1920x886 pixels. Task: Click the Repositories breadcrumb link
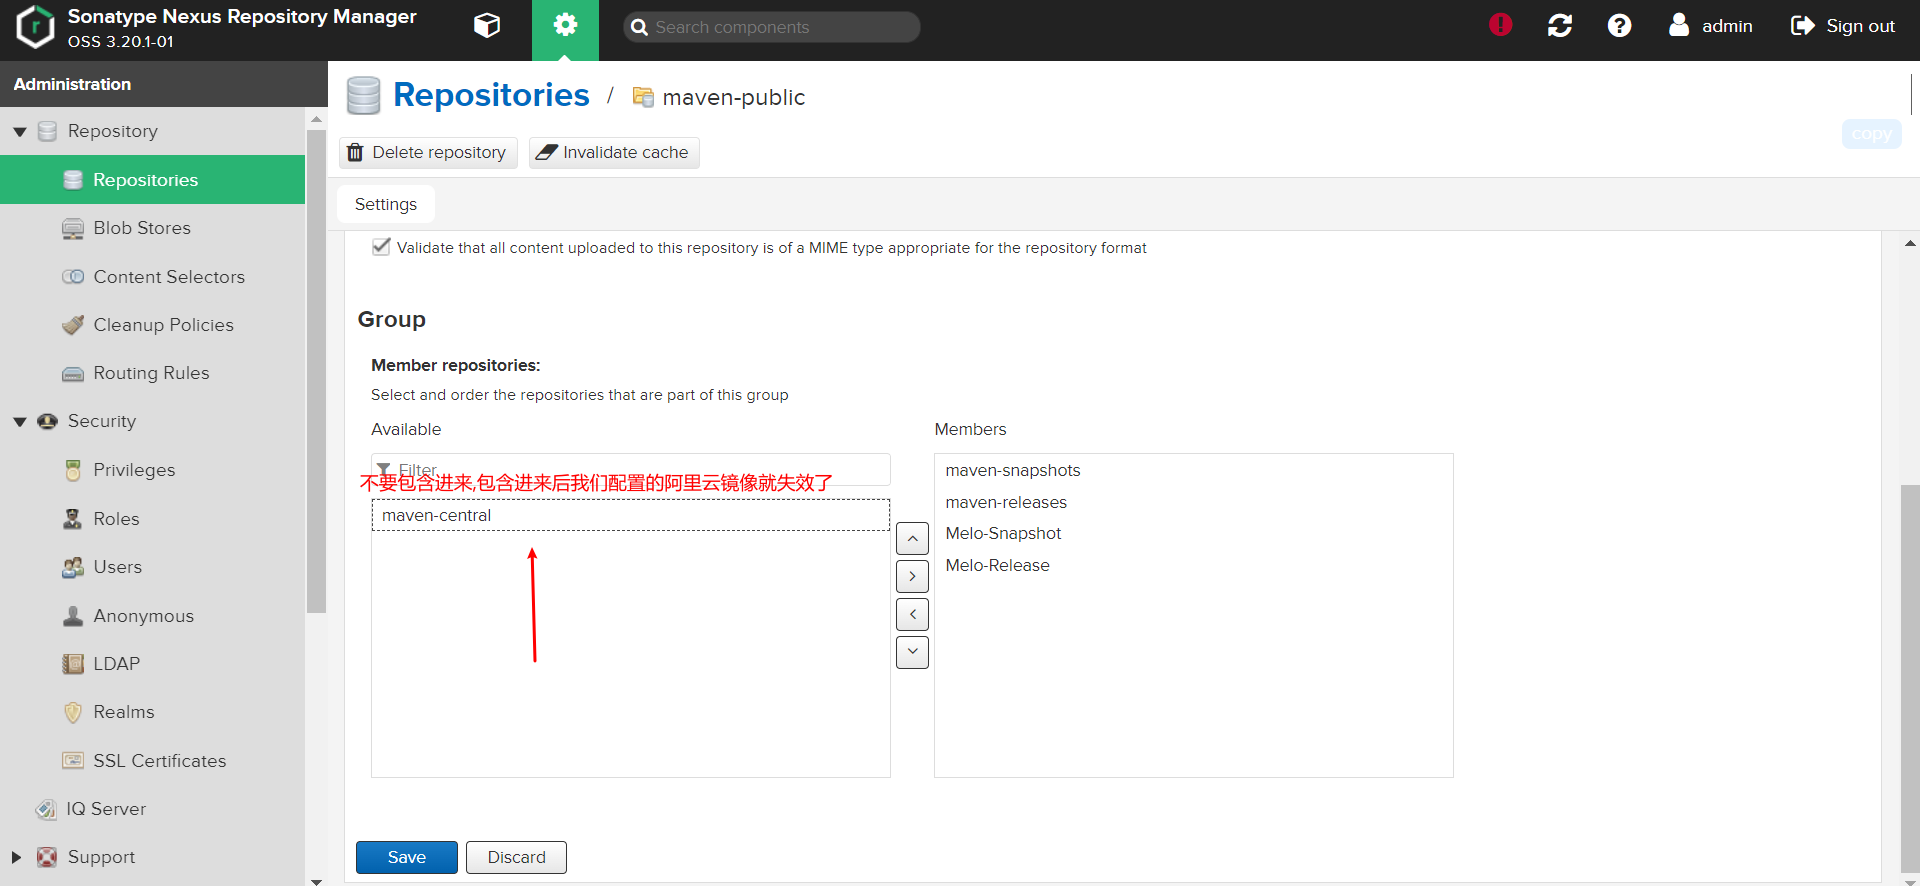click(491, 95)
